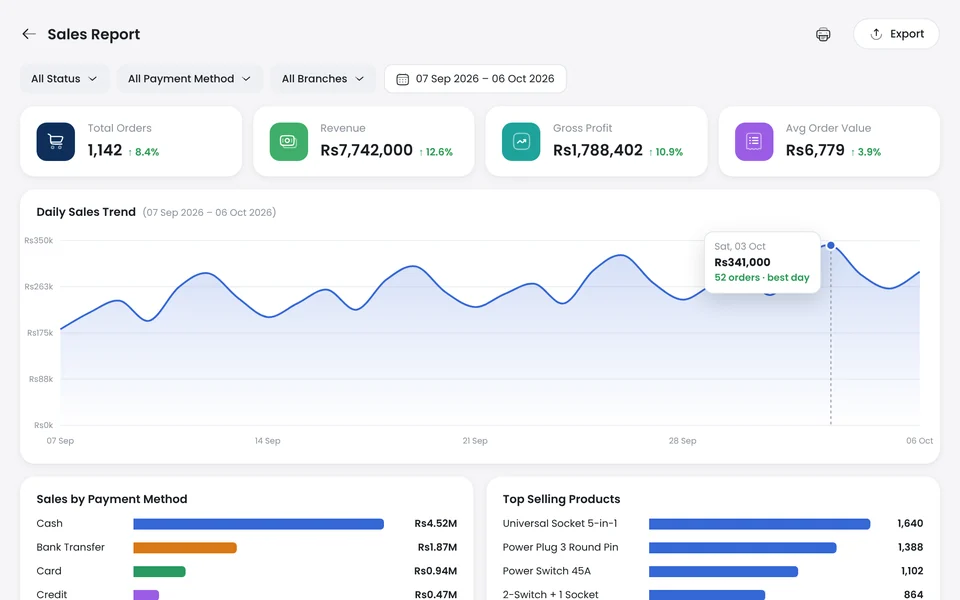Click the 21 Sep axis label
This screenshot has width=960, height=600.
475,441
